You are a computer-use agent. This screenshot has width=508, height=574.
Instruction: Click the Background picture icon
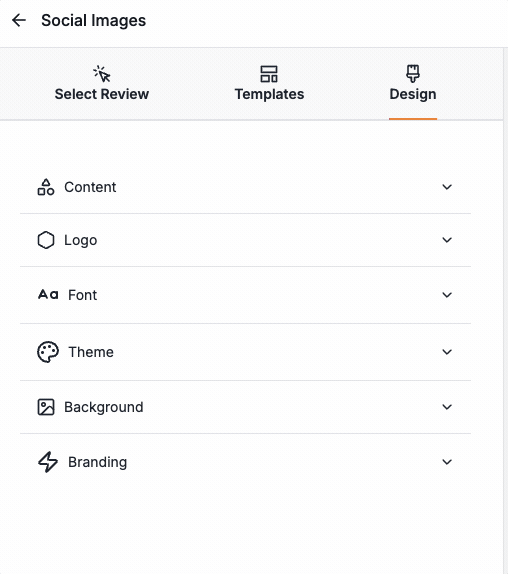[46, 407]
